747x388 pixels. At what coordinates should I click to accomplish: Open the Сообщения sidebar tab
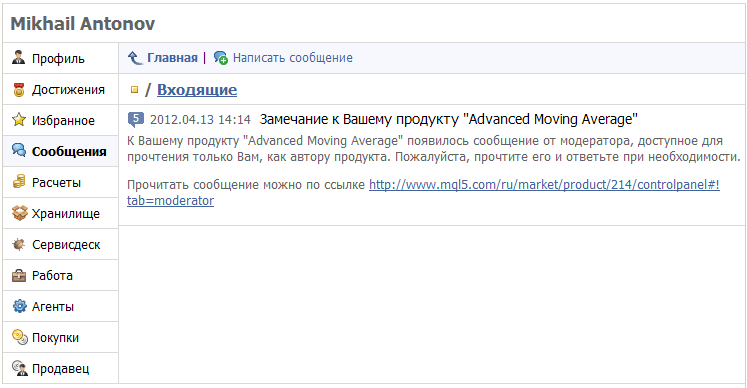[x=61, y=151]
